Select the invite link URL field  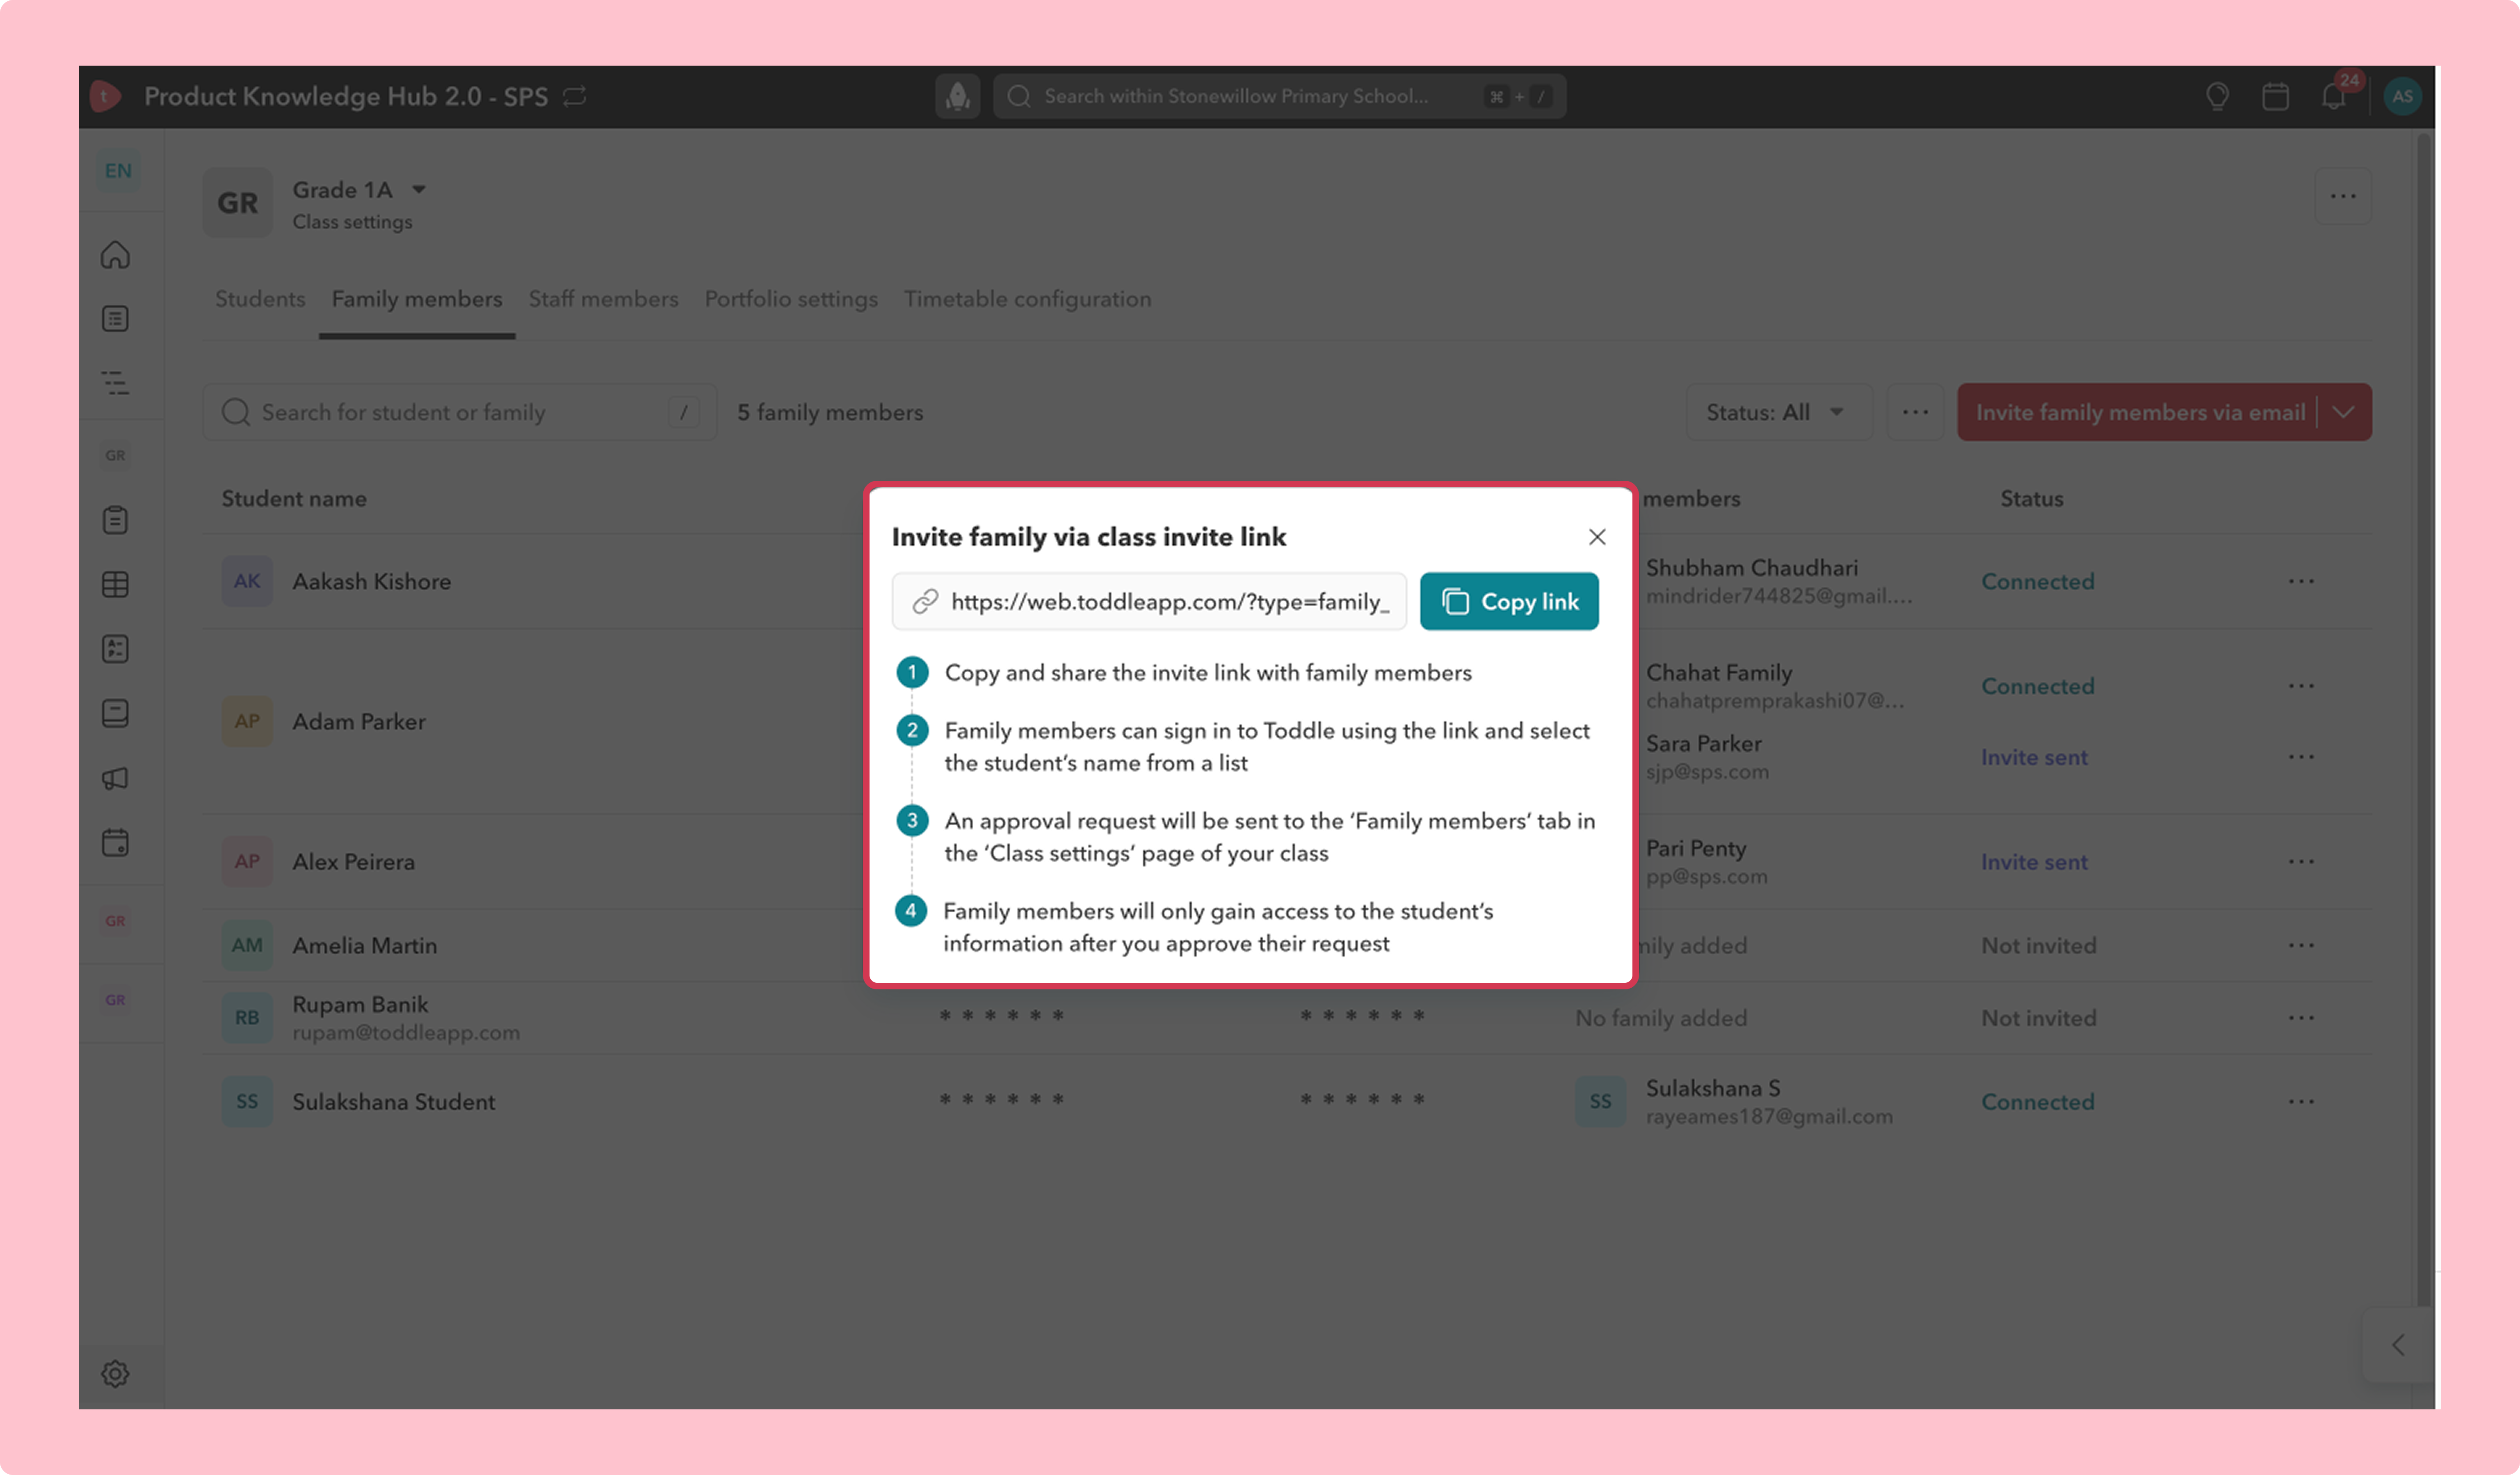coord(1149,601)
